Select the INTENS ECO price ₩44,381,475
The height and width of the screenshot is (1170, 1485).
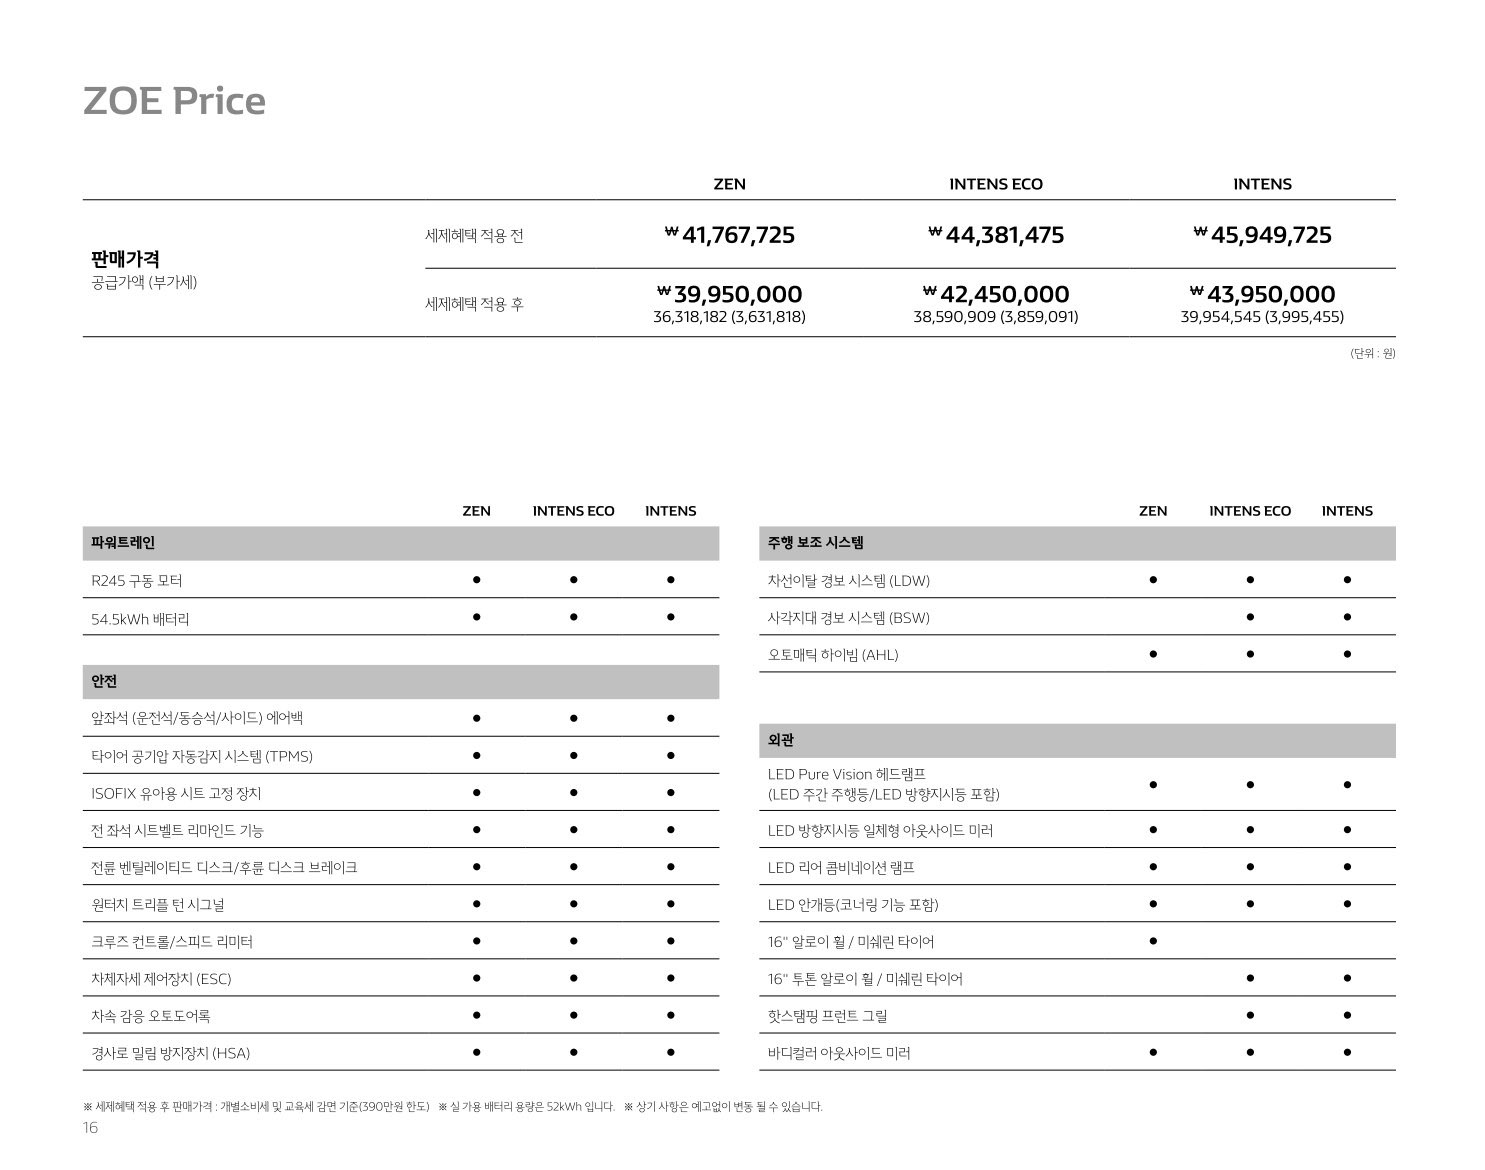tap(996, 235)
